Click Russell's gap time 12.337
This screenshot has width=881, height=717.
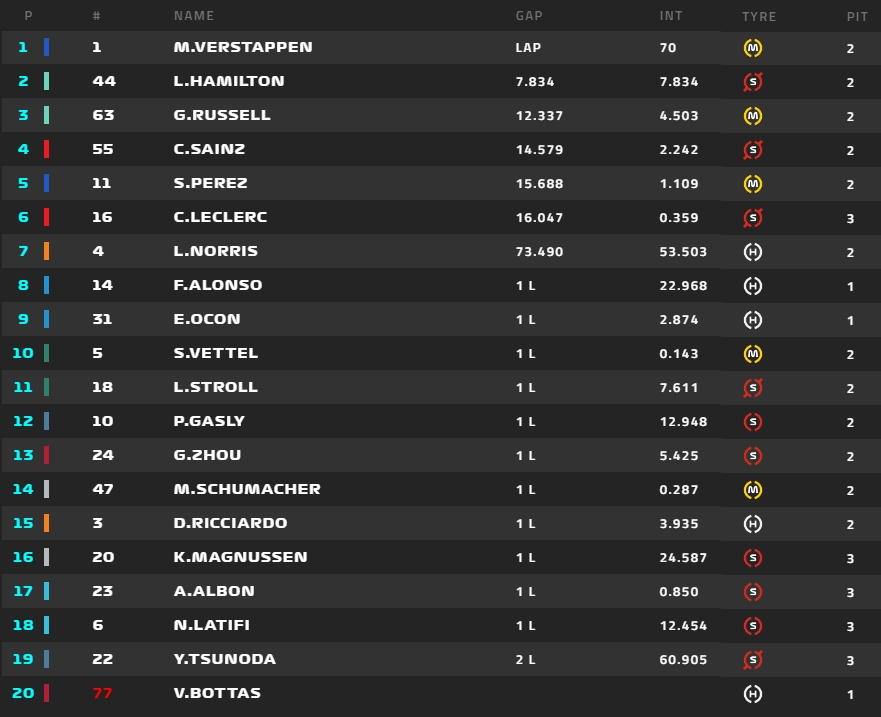(539, 116)
